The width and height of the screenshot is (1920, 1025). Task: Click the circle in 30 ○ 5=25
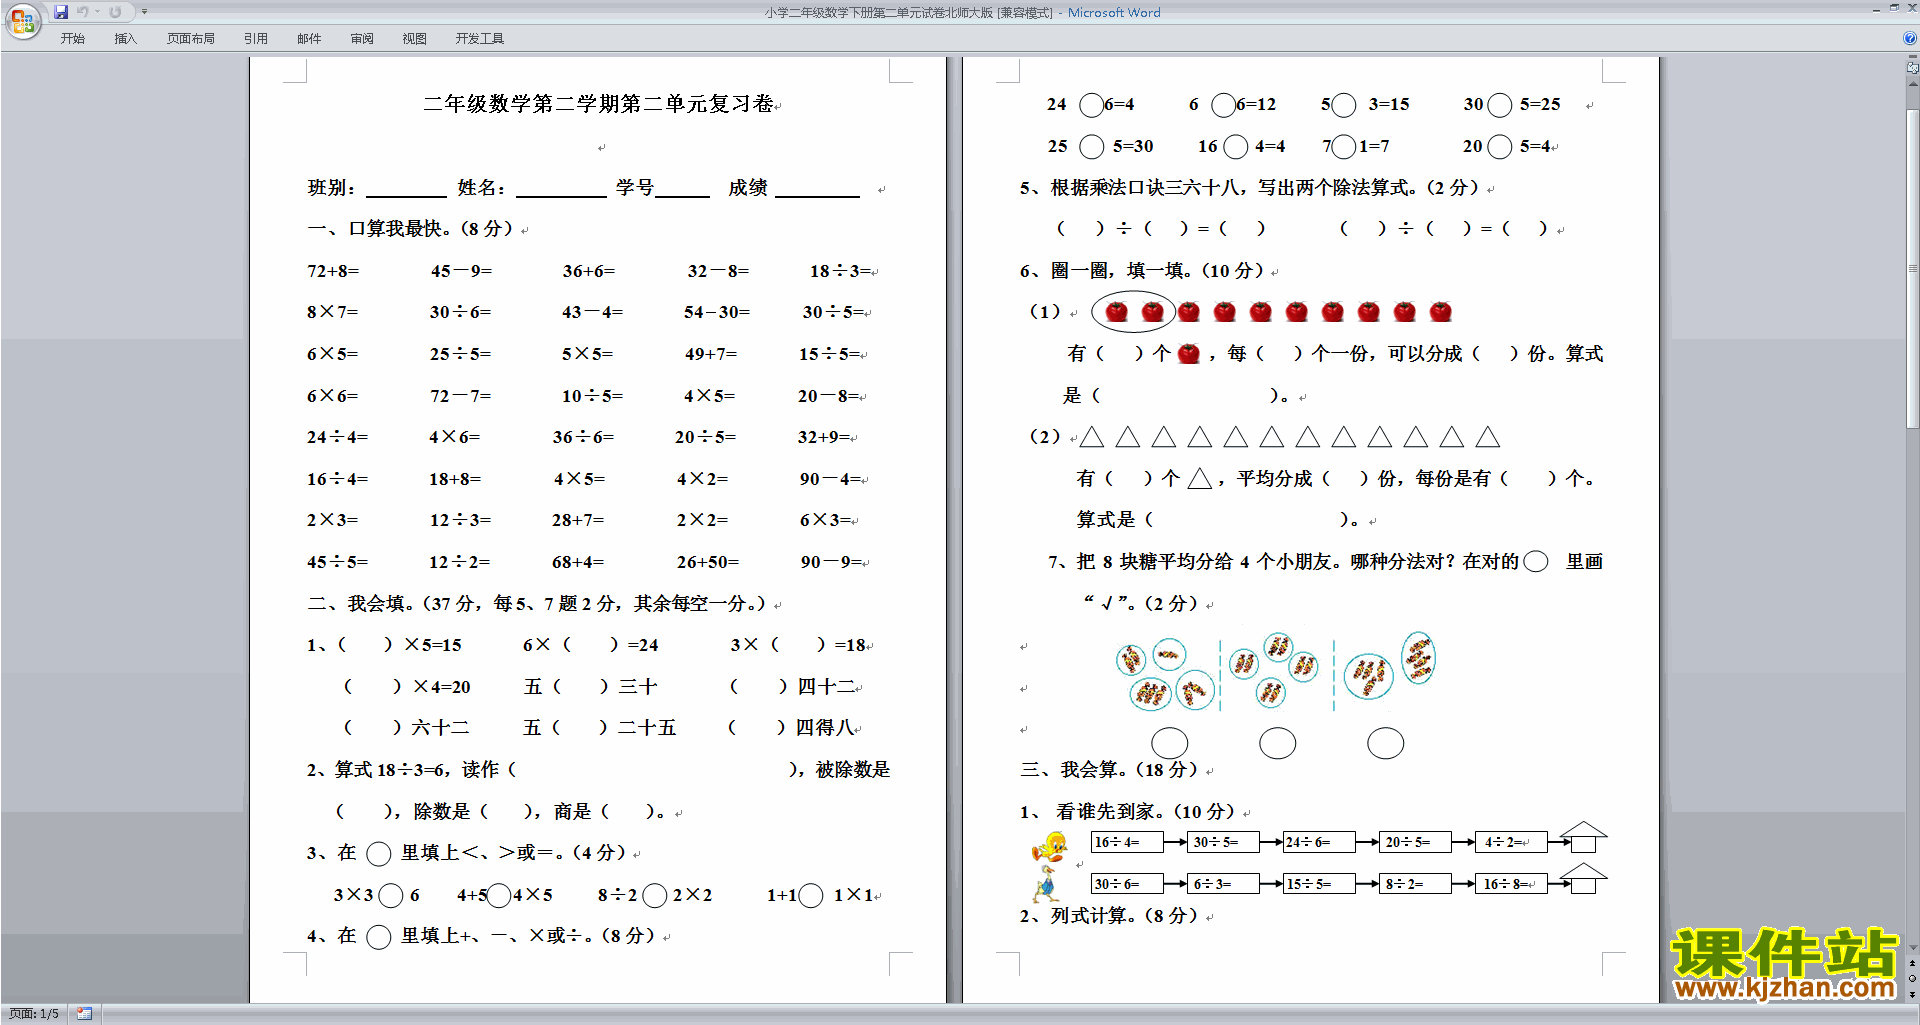1499,105
